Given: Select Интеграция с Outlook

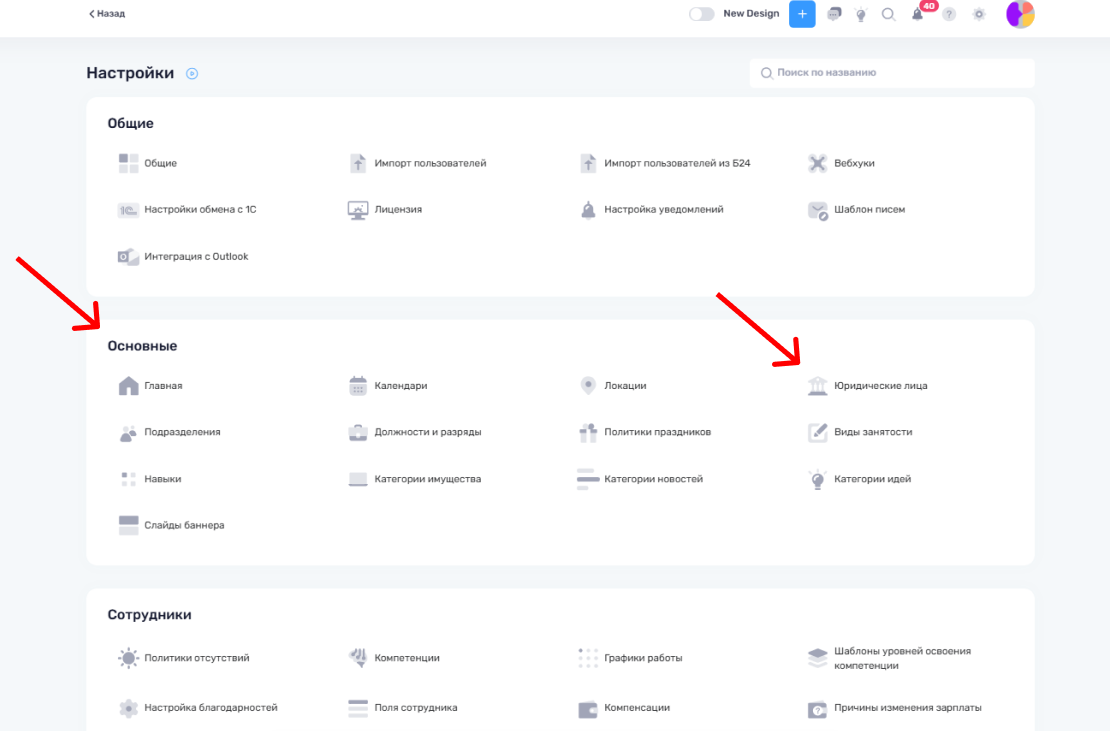Looking at the screenshot, I should (x=195, y=257).
